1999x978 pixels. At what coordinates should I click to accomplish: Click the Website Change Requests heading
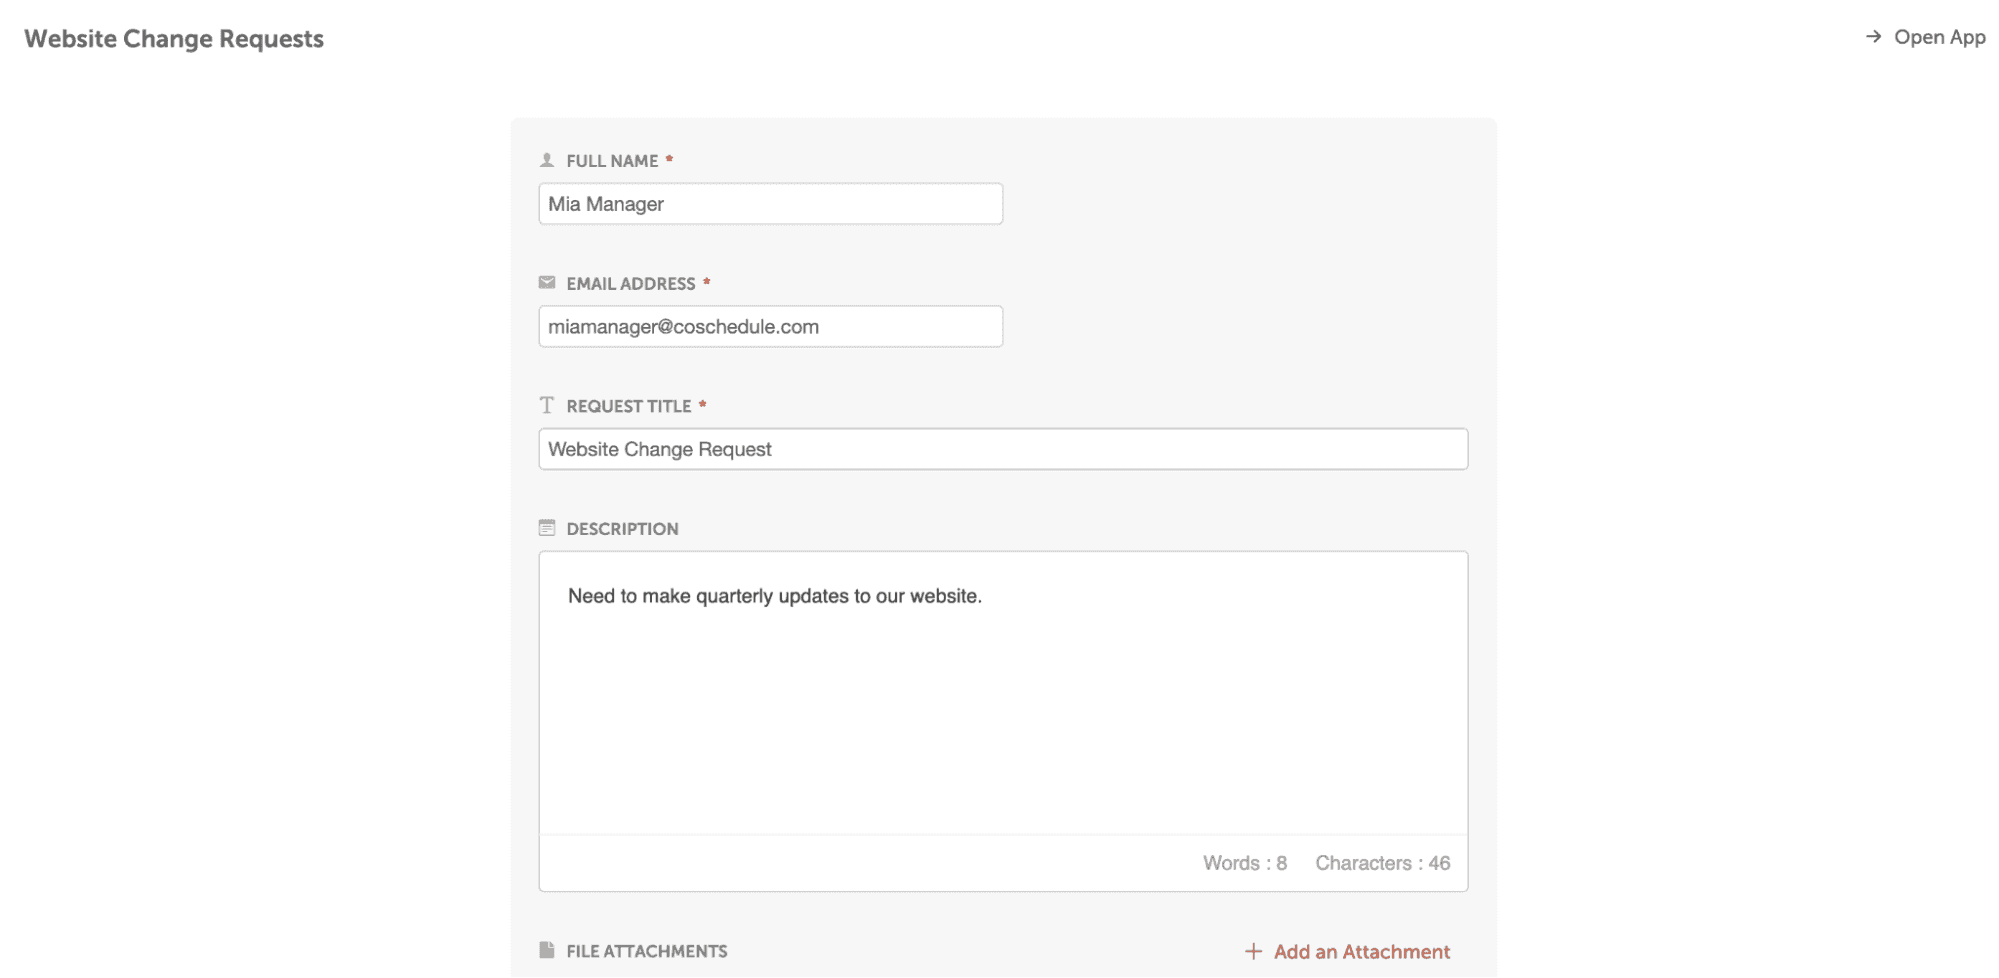174,39
